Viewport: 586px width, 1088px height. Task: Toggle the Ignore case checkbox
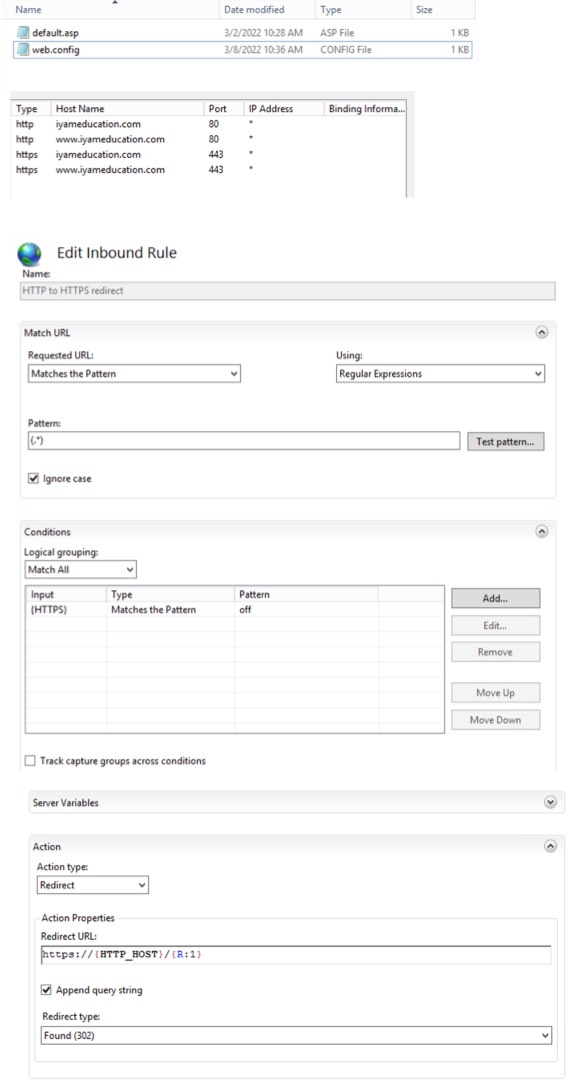33,478
